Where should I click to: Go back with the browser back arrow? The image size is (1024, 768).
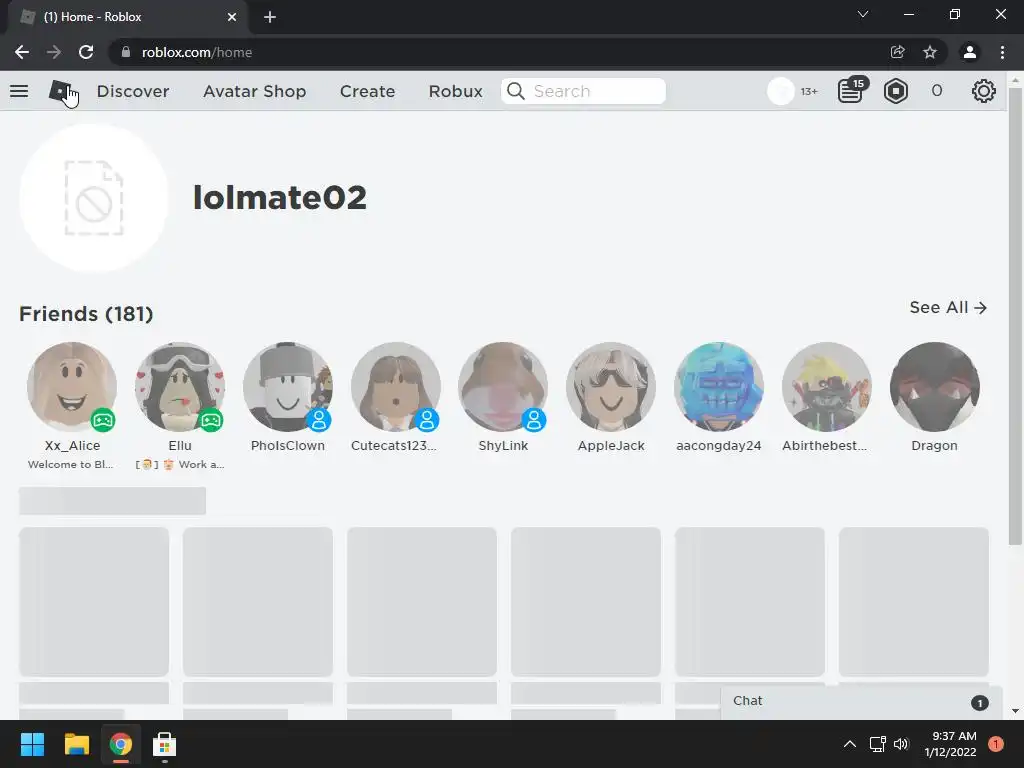[22, 52]
